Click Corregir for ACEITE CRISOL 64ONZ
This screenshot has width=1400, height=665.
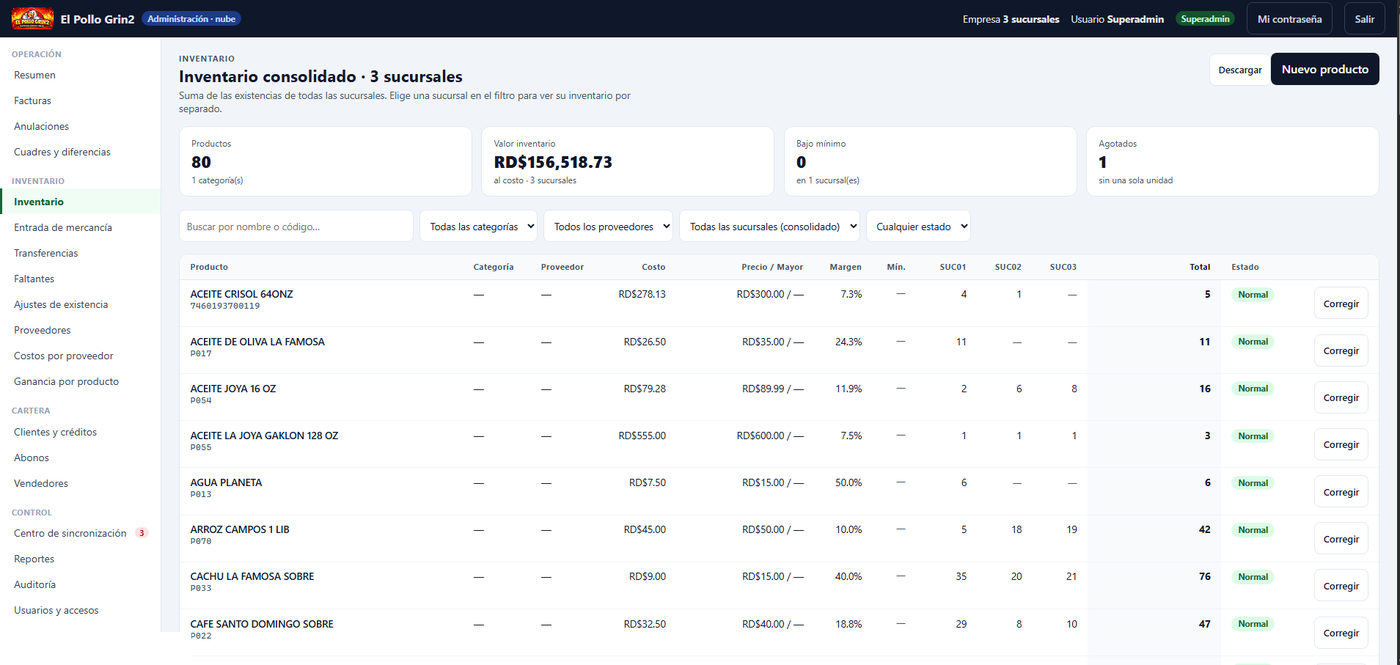pyautogui.click(x=1341, y=303)
